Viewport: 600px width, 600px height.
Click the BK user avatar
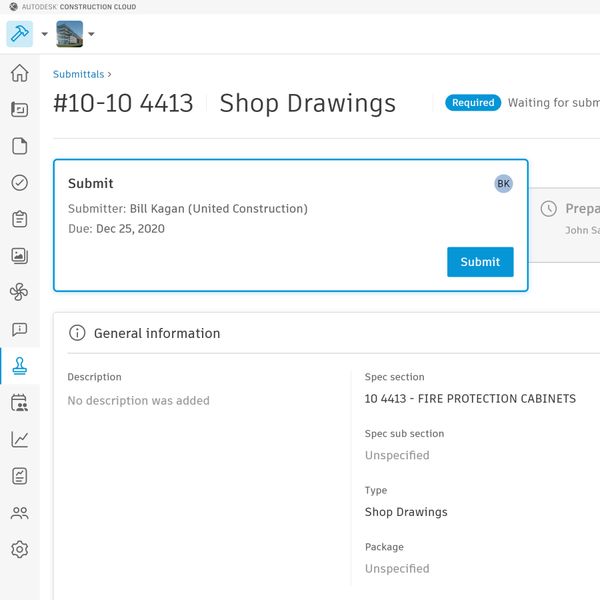(504, 184)
